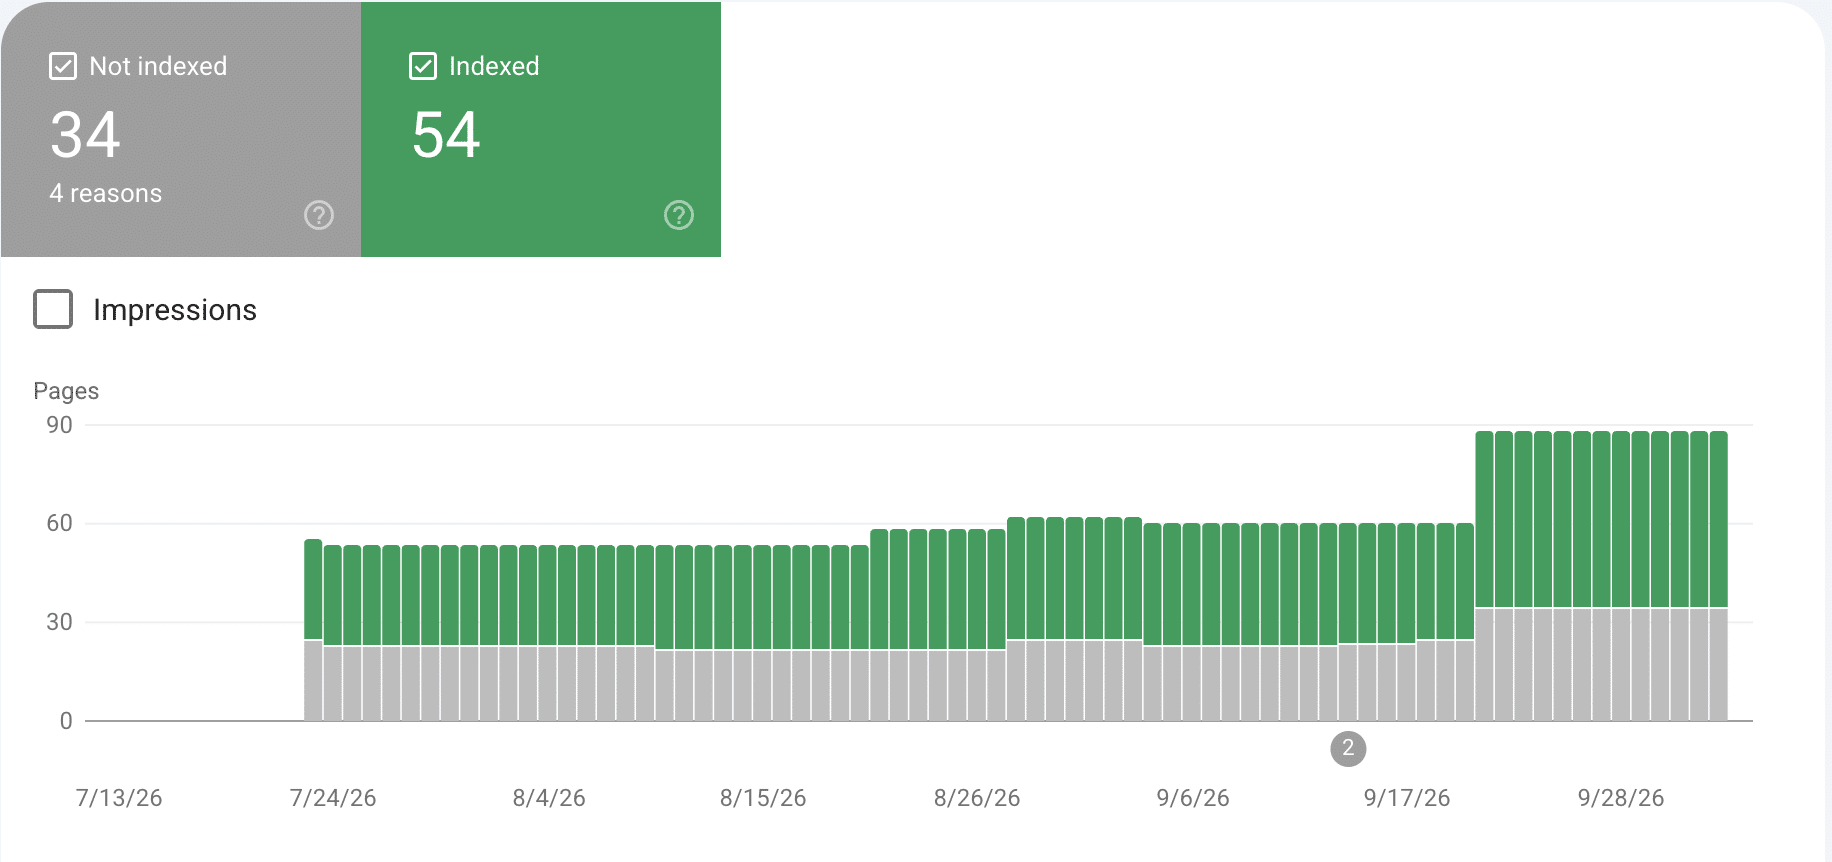Click the 7/24/26 date label
The width and height of the screenshot is (1832, 862).
pyautogui.click(x=333, y=798)
